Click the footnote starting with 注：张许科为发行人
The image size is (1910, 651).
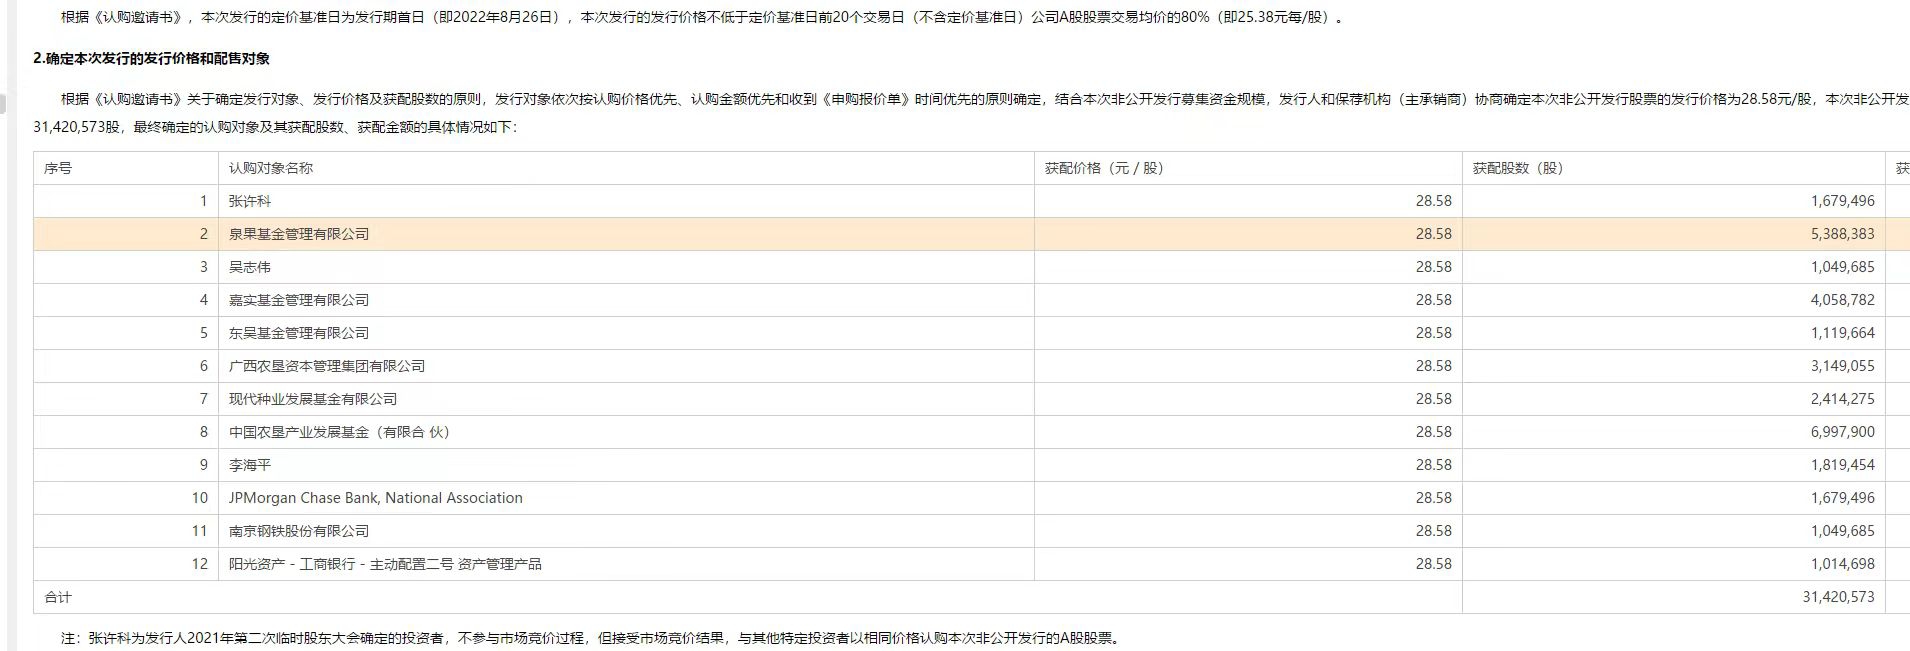[592, 637]
